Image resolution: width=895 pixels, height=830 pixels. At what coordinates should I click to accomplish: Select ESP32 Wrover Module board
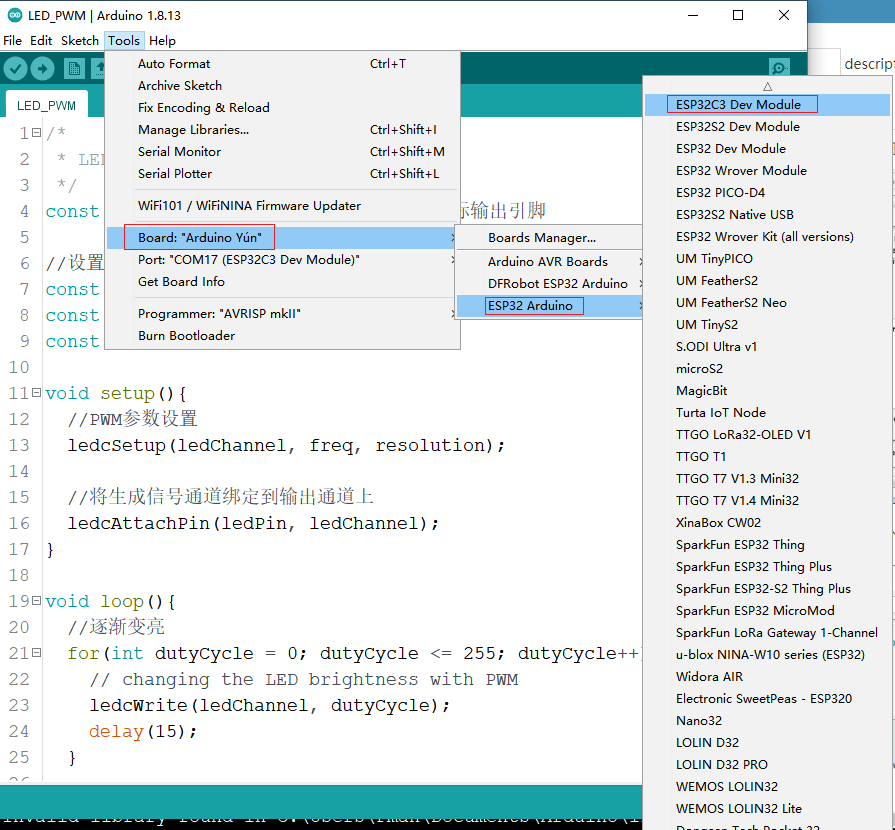coord(767,171)
